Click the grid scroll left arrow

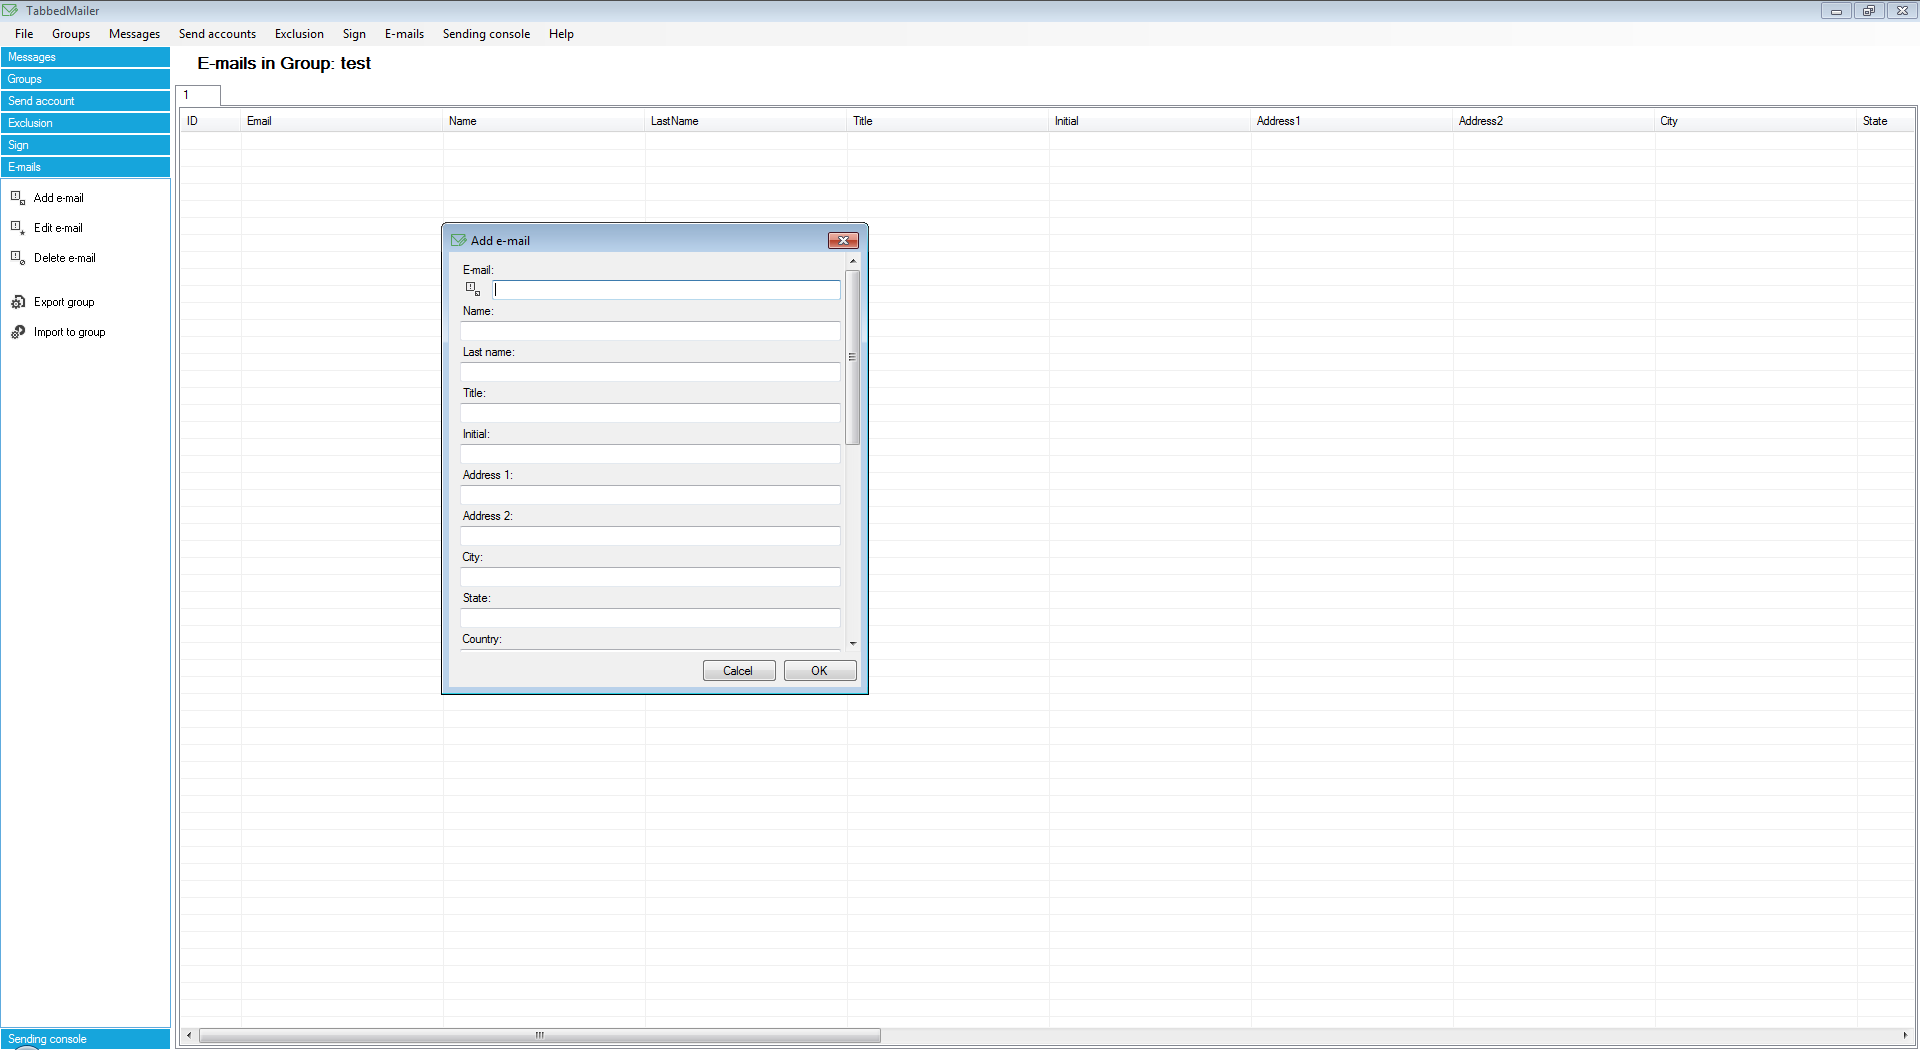pos(189,1035)
